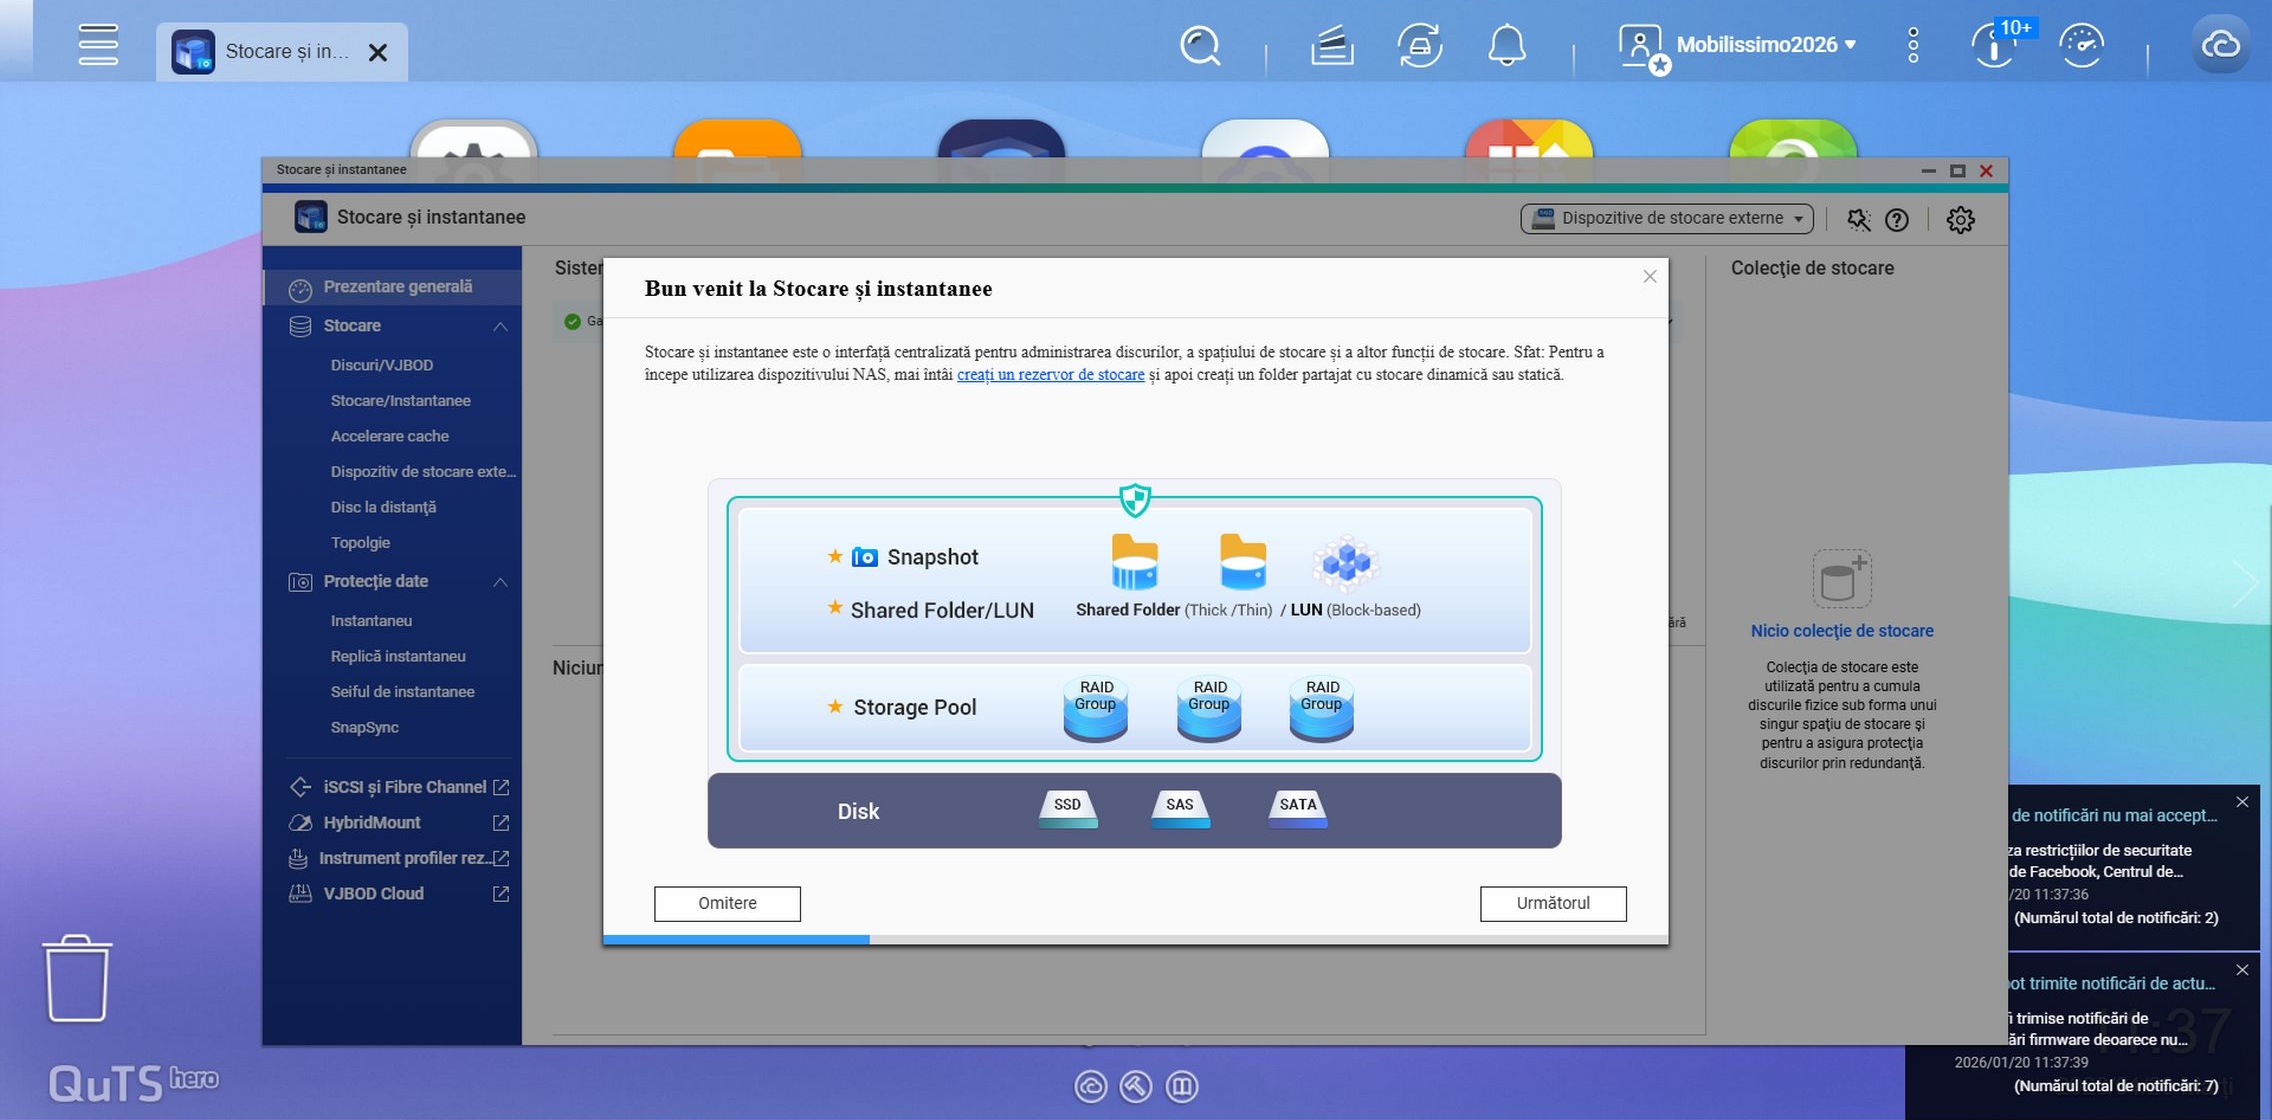This screenshot has height=1120, width=2272.
Task: Click the Următorul button
Action: point(1552,903)
